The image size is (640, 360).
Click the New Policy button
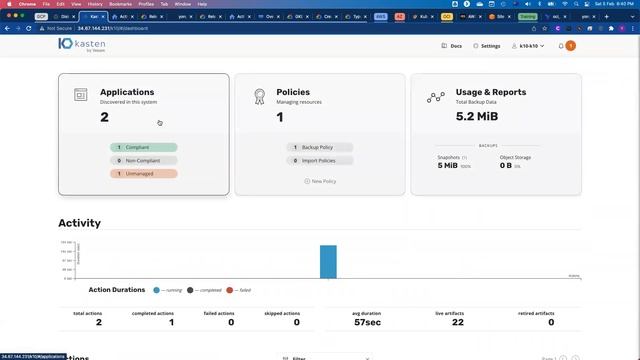tap(320, 181)
